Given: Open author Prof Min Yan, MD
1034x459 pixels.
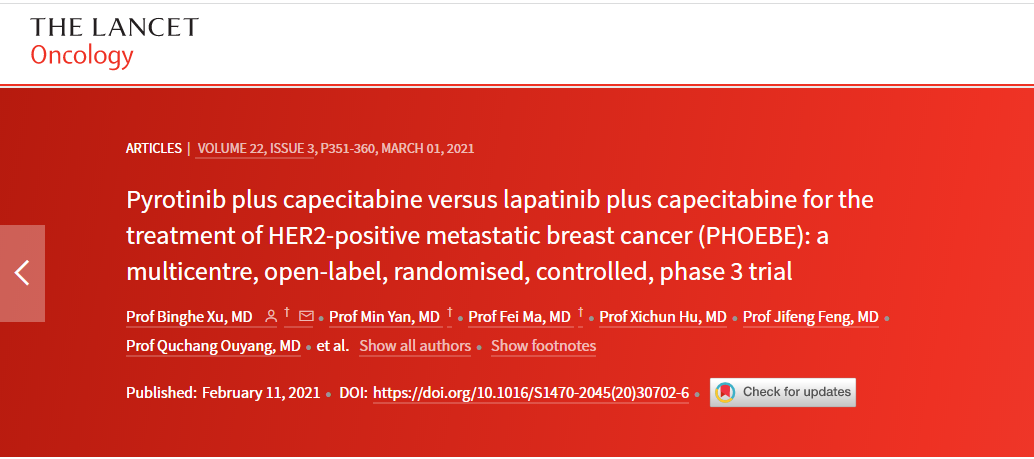Looking at the screenshot, I should pos(384,317).
